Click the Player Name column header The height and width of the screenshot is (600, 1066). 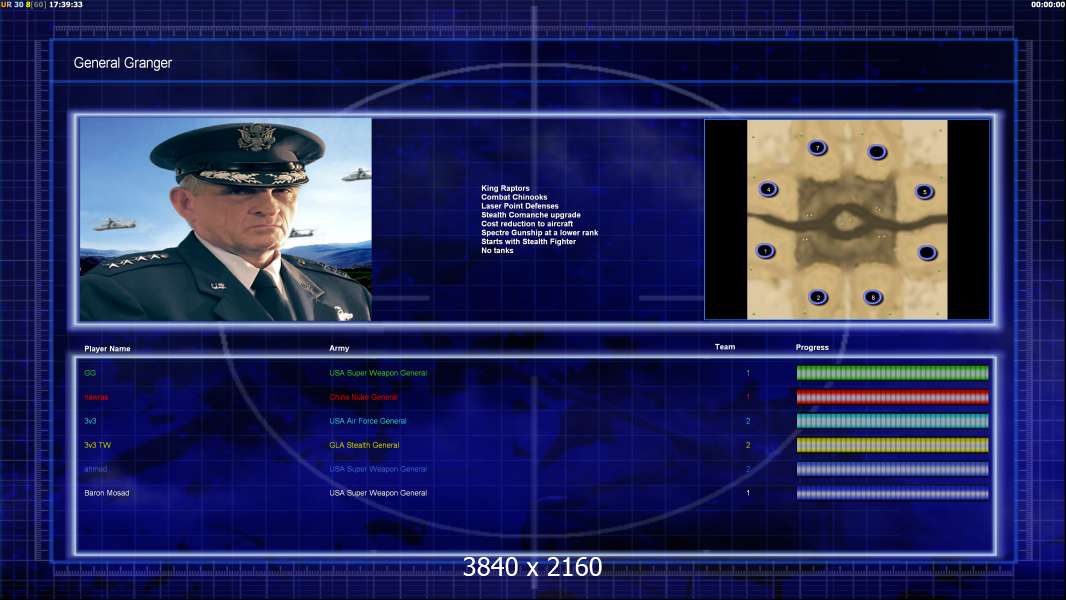(107, 349)
